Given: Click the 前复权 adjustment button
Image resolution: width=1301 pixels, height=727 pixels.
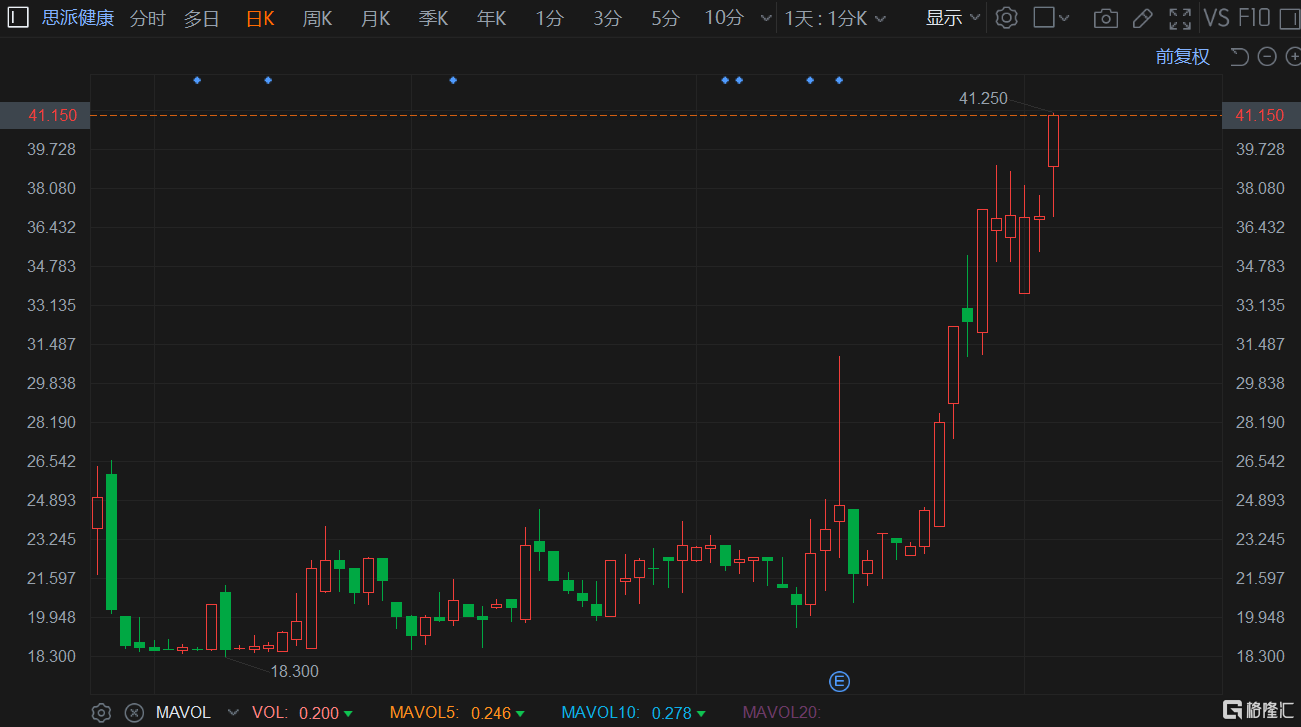Looking at the screenshot, I should click(x=1182, y=56).
